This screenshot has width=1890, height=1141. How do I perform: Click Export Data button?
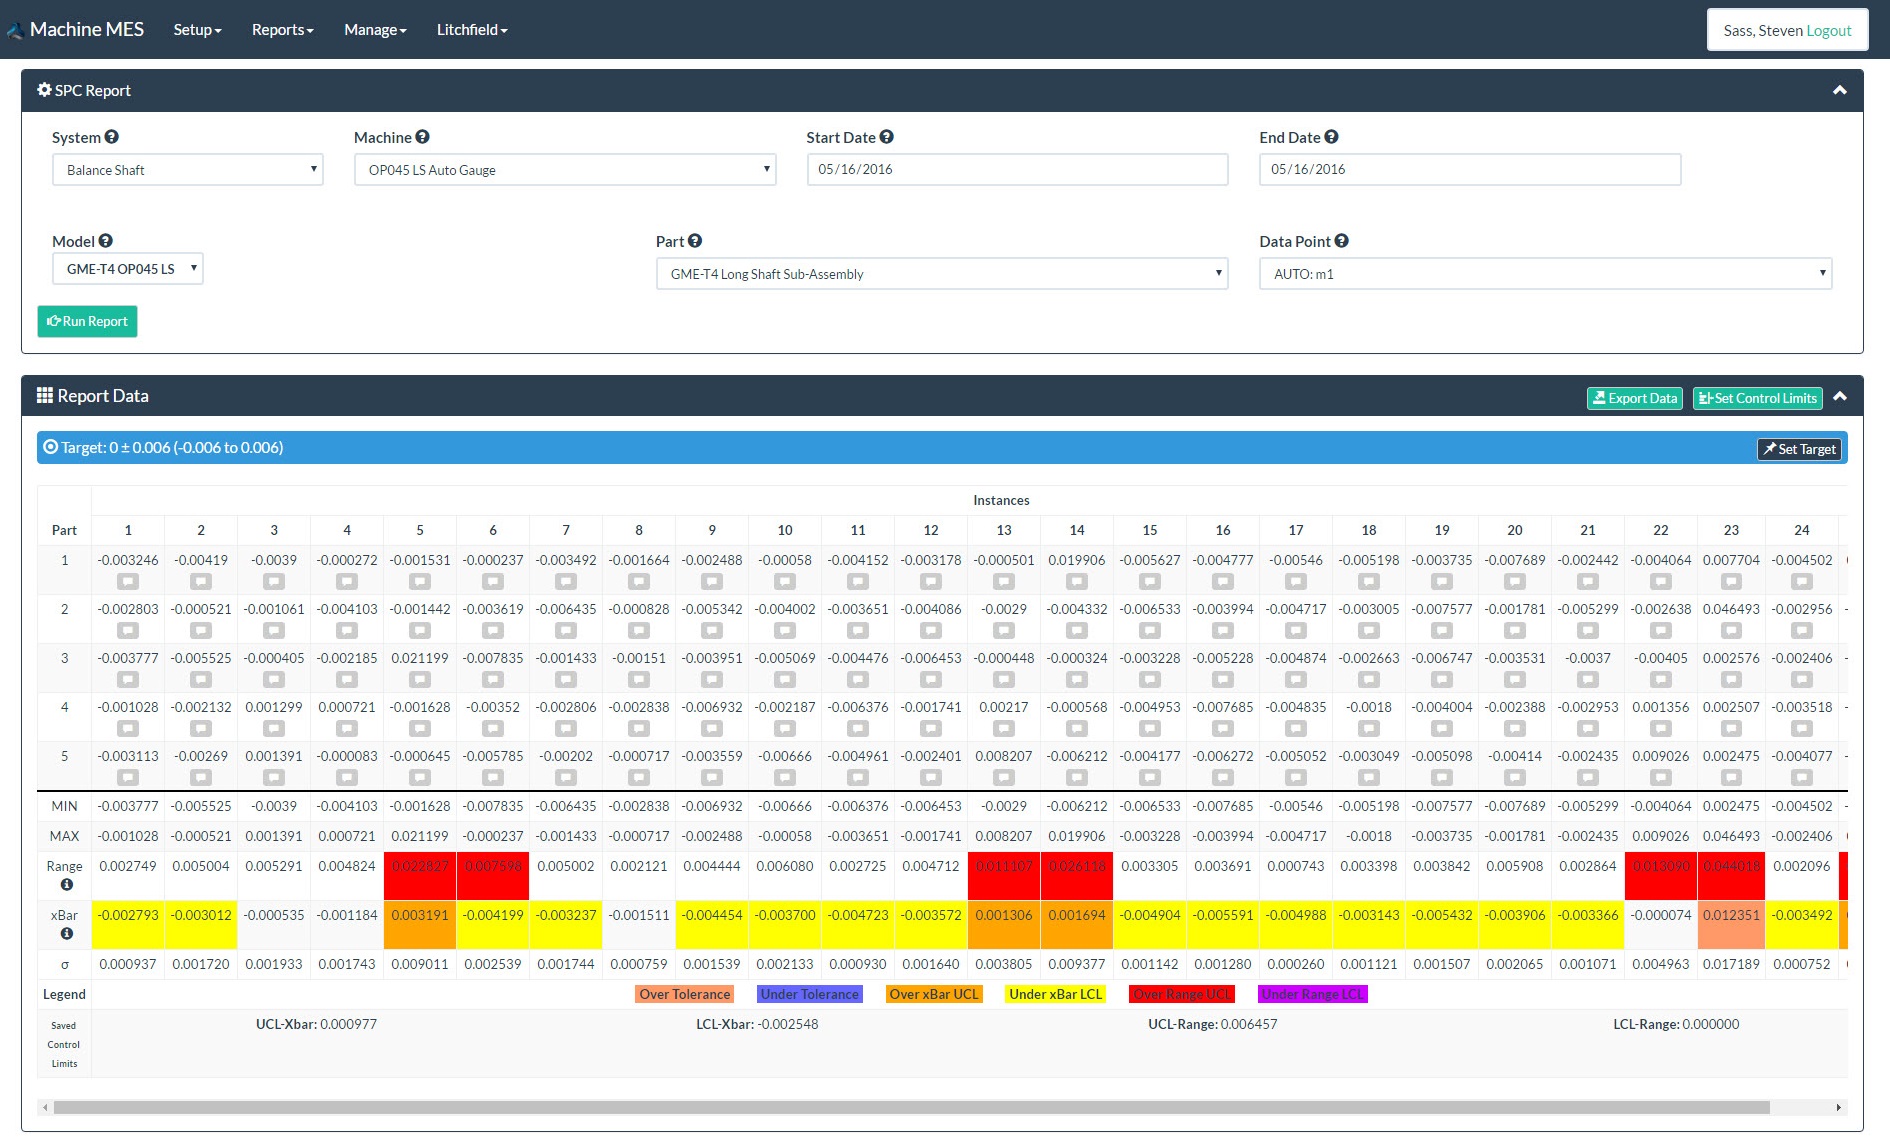coord(1635,398)
